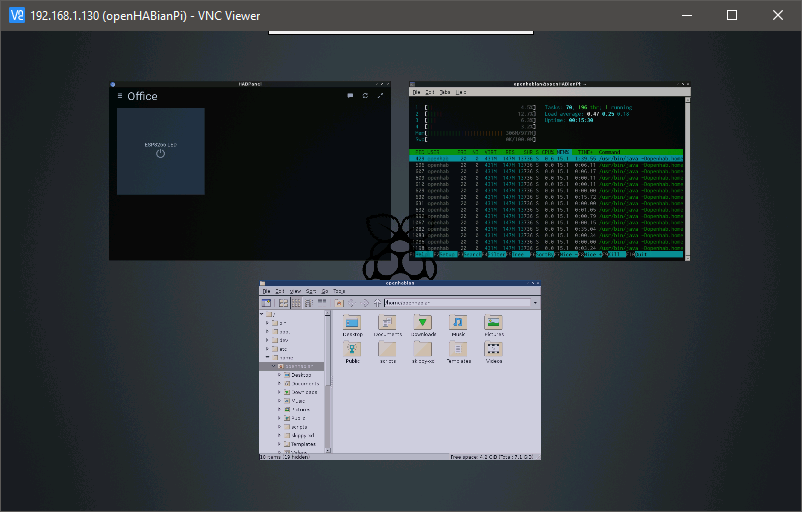Refresh the HABPanel dashboard
The height and width of the screenshot is (512, 802).
(365, 96)
